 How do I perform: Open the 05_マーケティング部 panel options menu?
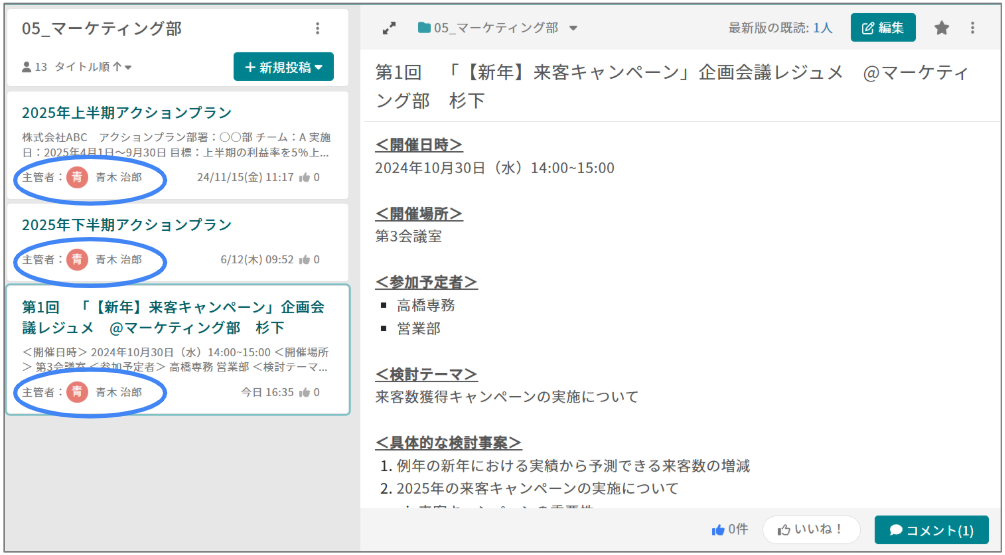[318, 29]
